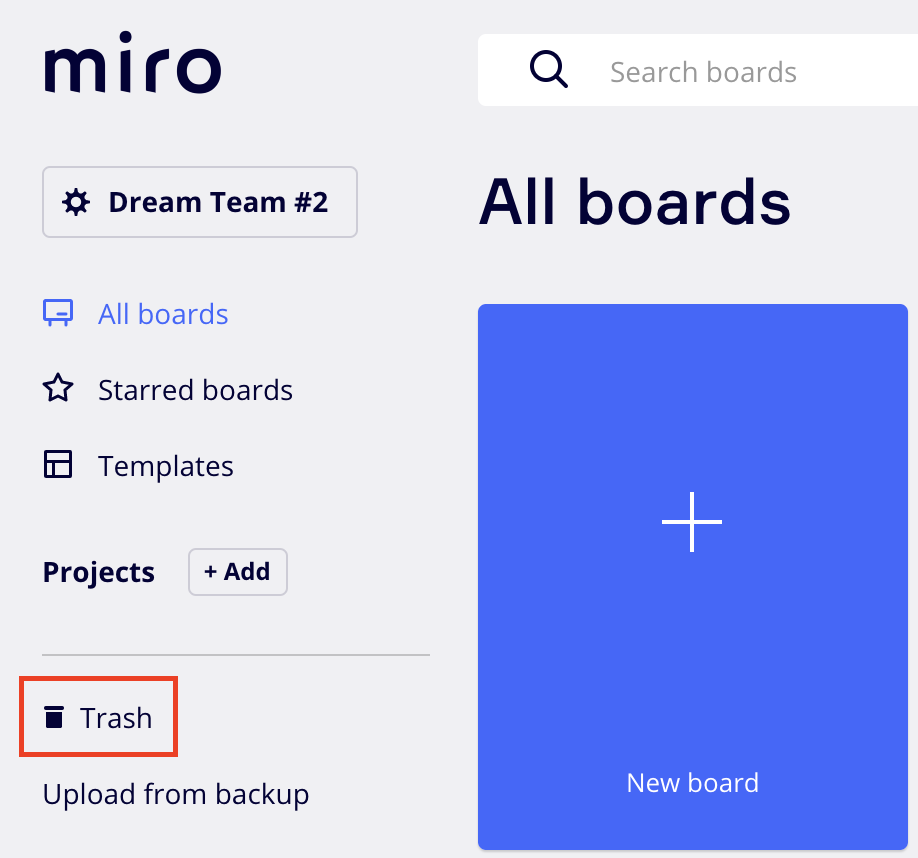Image resolution: width=918 pixels, height=858 pixels.
Task: Click the Templates layout icon
Action: (58, 465)
